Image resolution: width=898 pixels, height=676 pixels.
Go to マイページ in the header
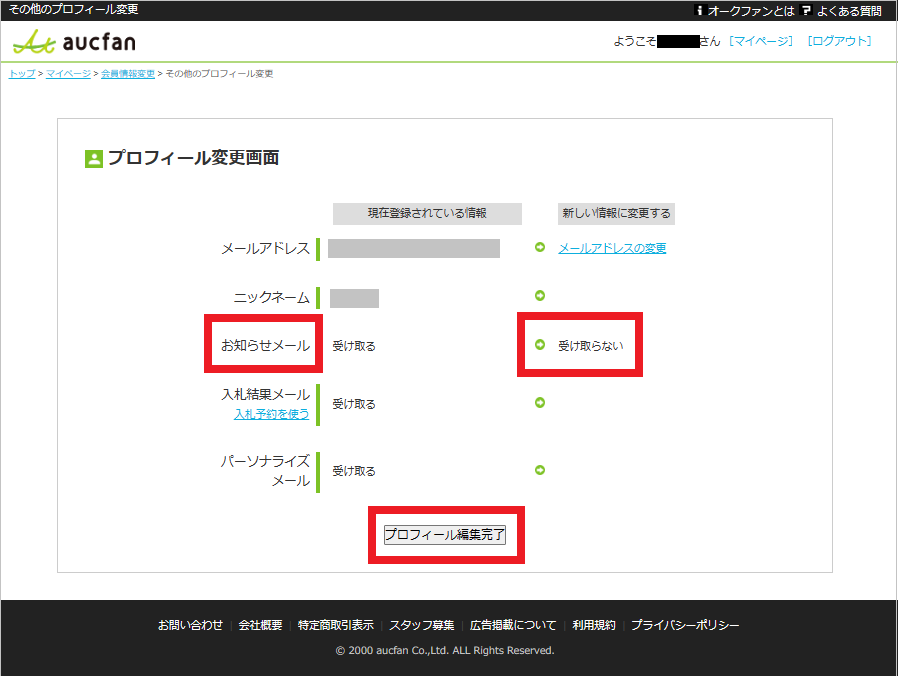click(761, 41)
